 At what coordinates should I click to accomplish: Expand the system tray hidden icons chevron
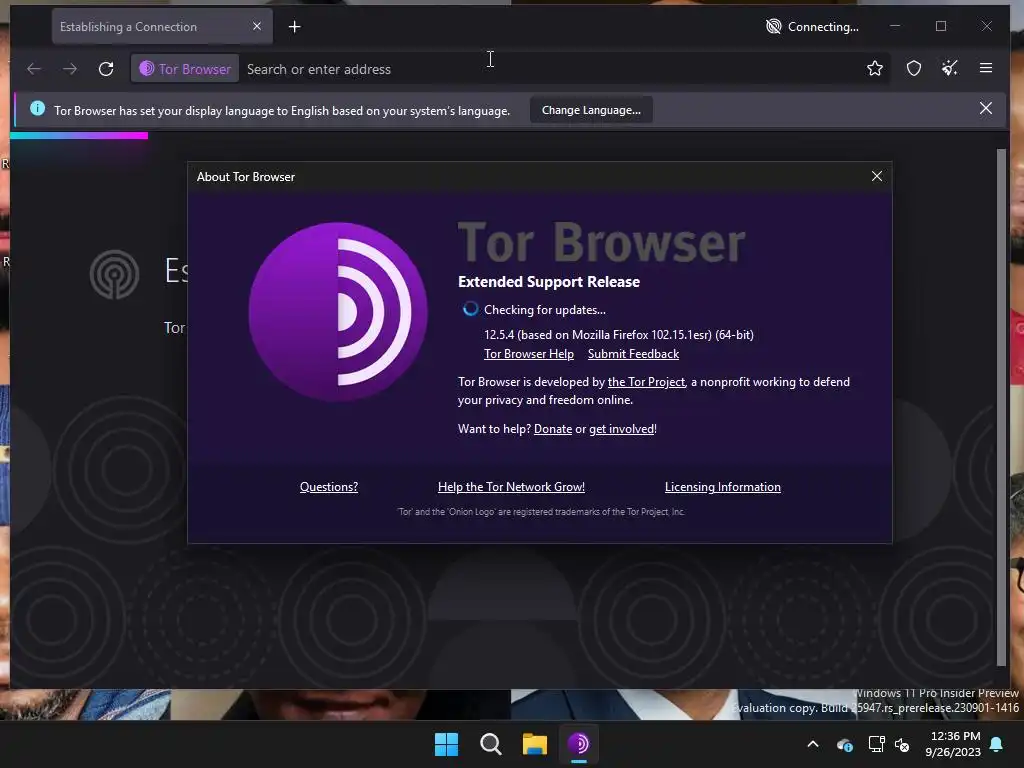pyautogui.click(x=813, y=744)
